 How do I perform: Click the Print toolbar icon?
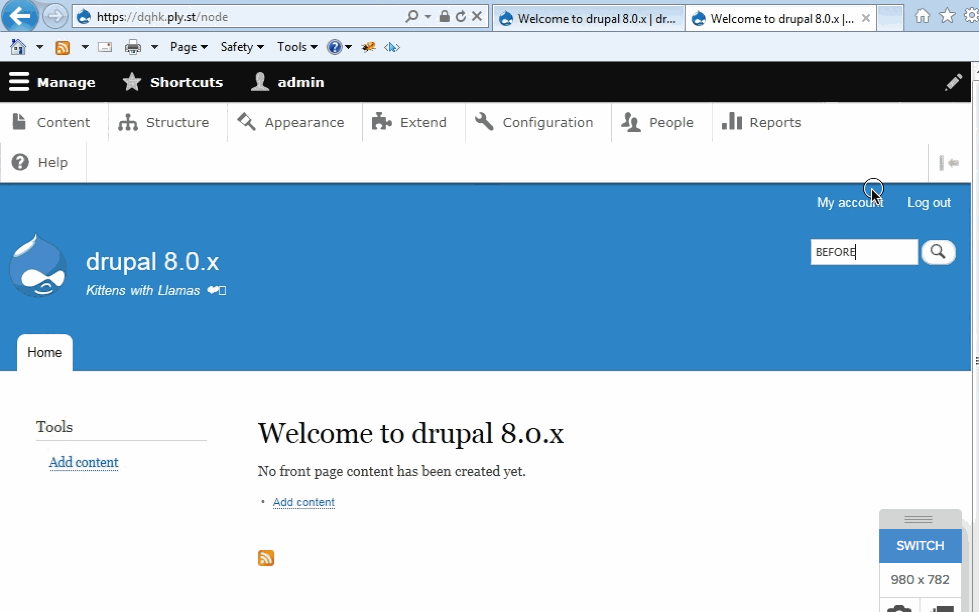click(x=132, y=47)
